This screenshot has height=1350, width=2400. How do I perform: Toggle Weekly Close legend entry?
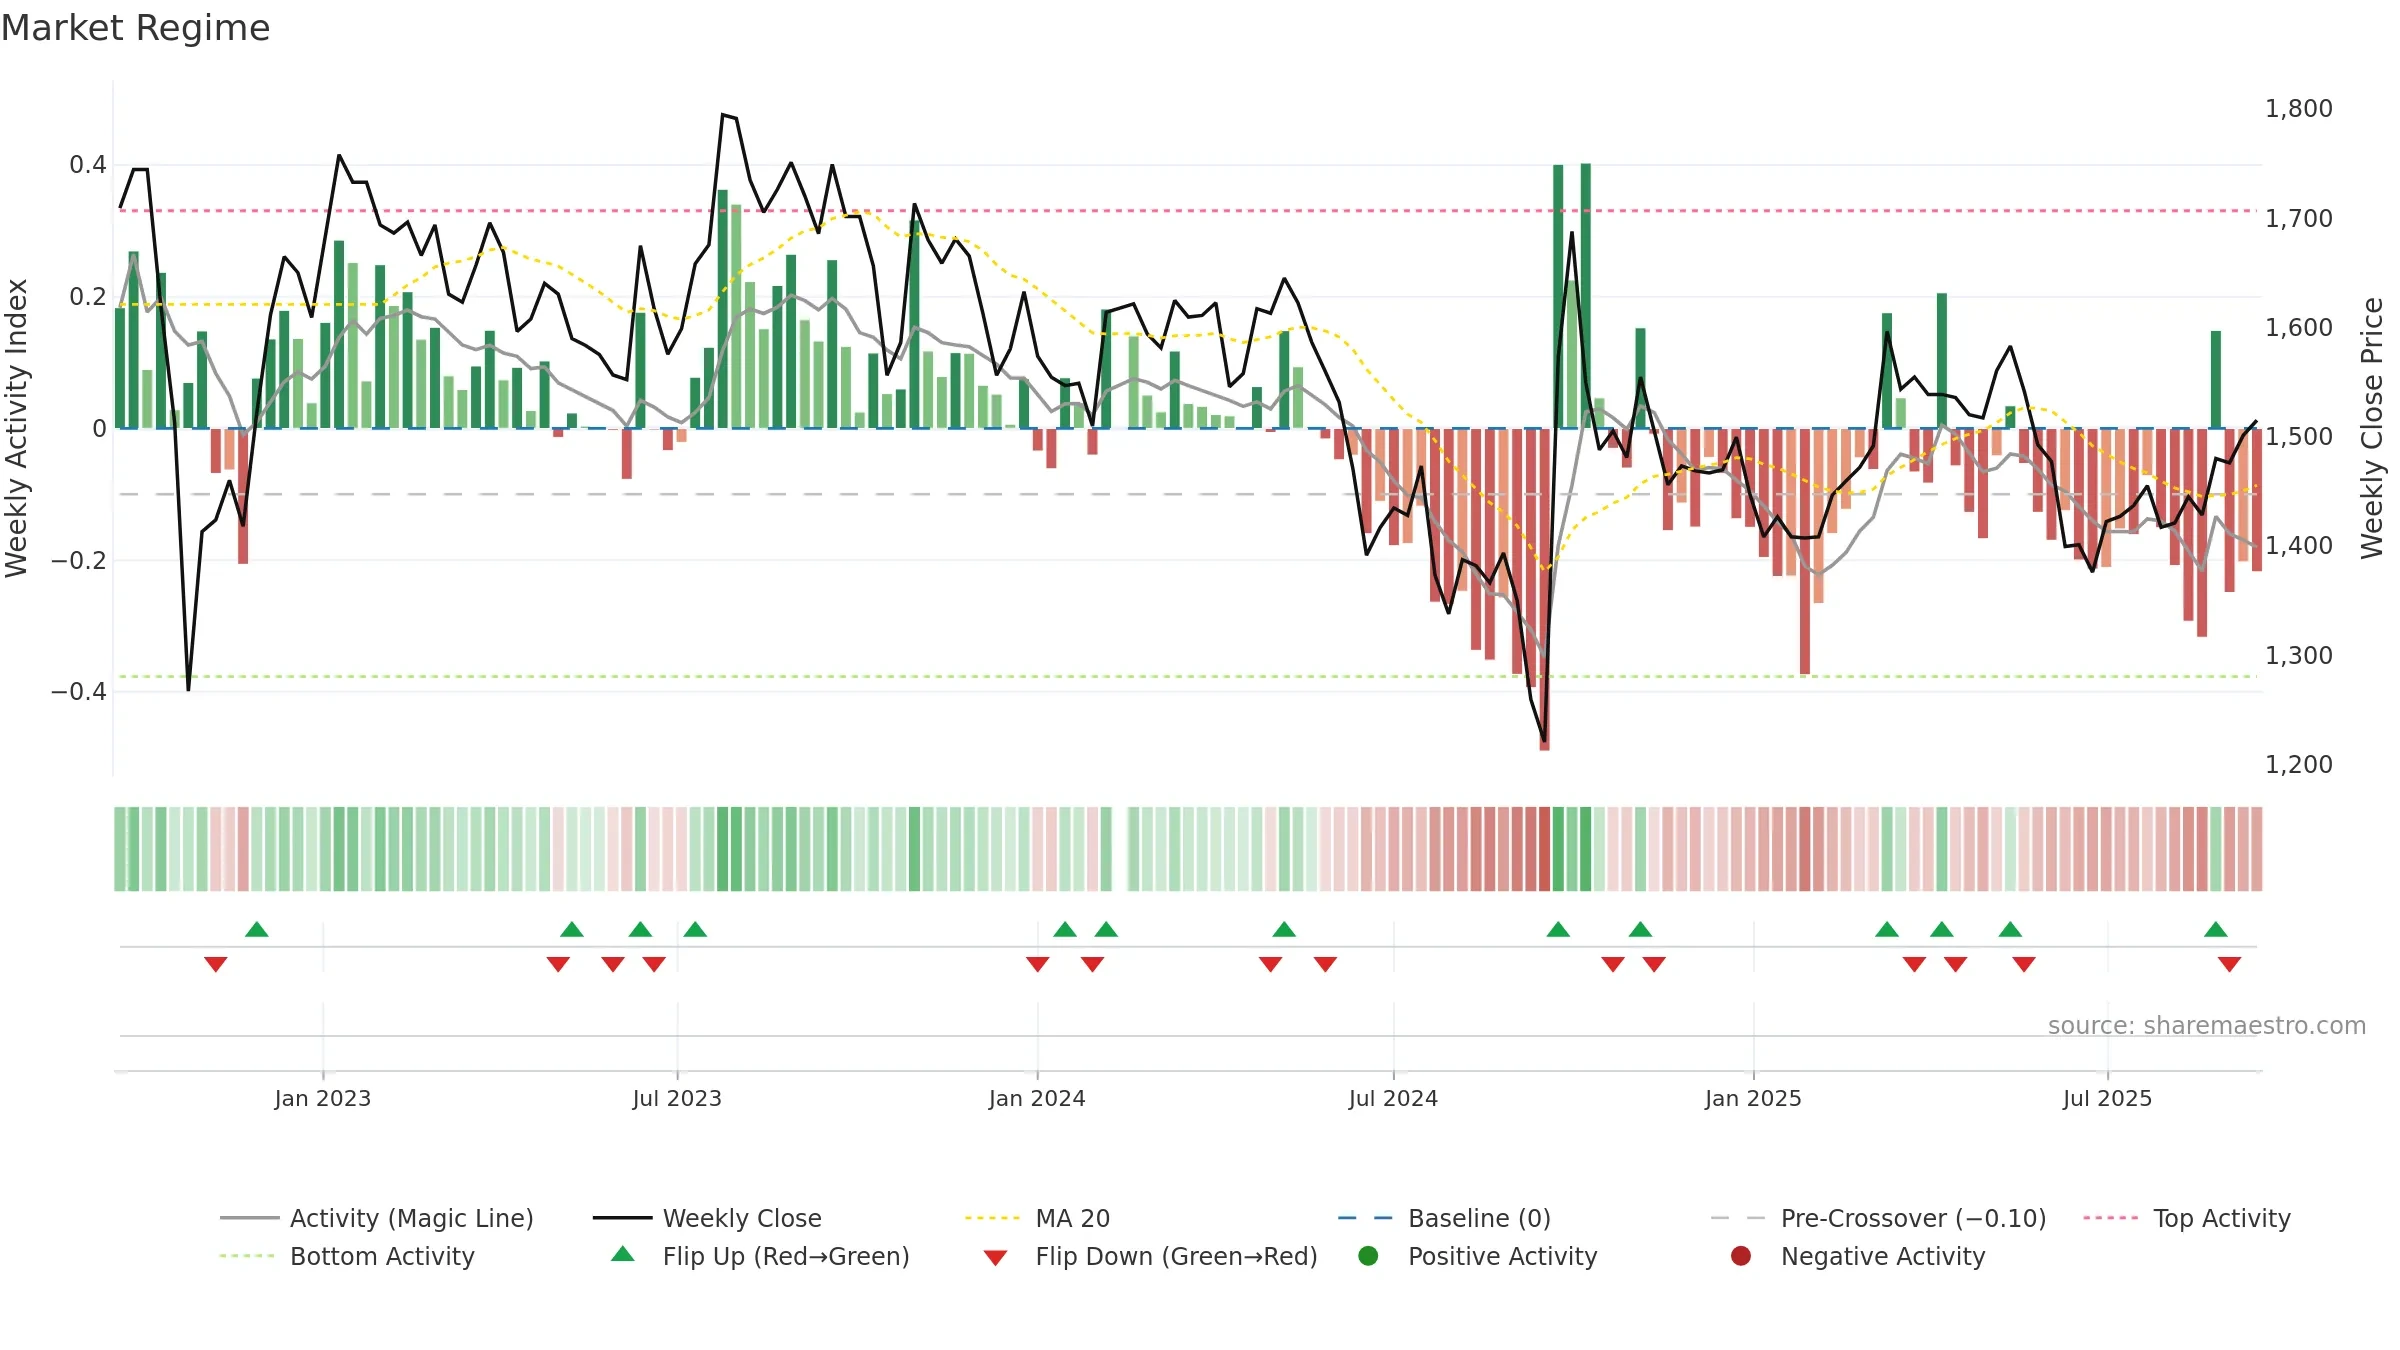click(707, 1218)
